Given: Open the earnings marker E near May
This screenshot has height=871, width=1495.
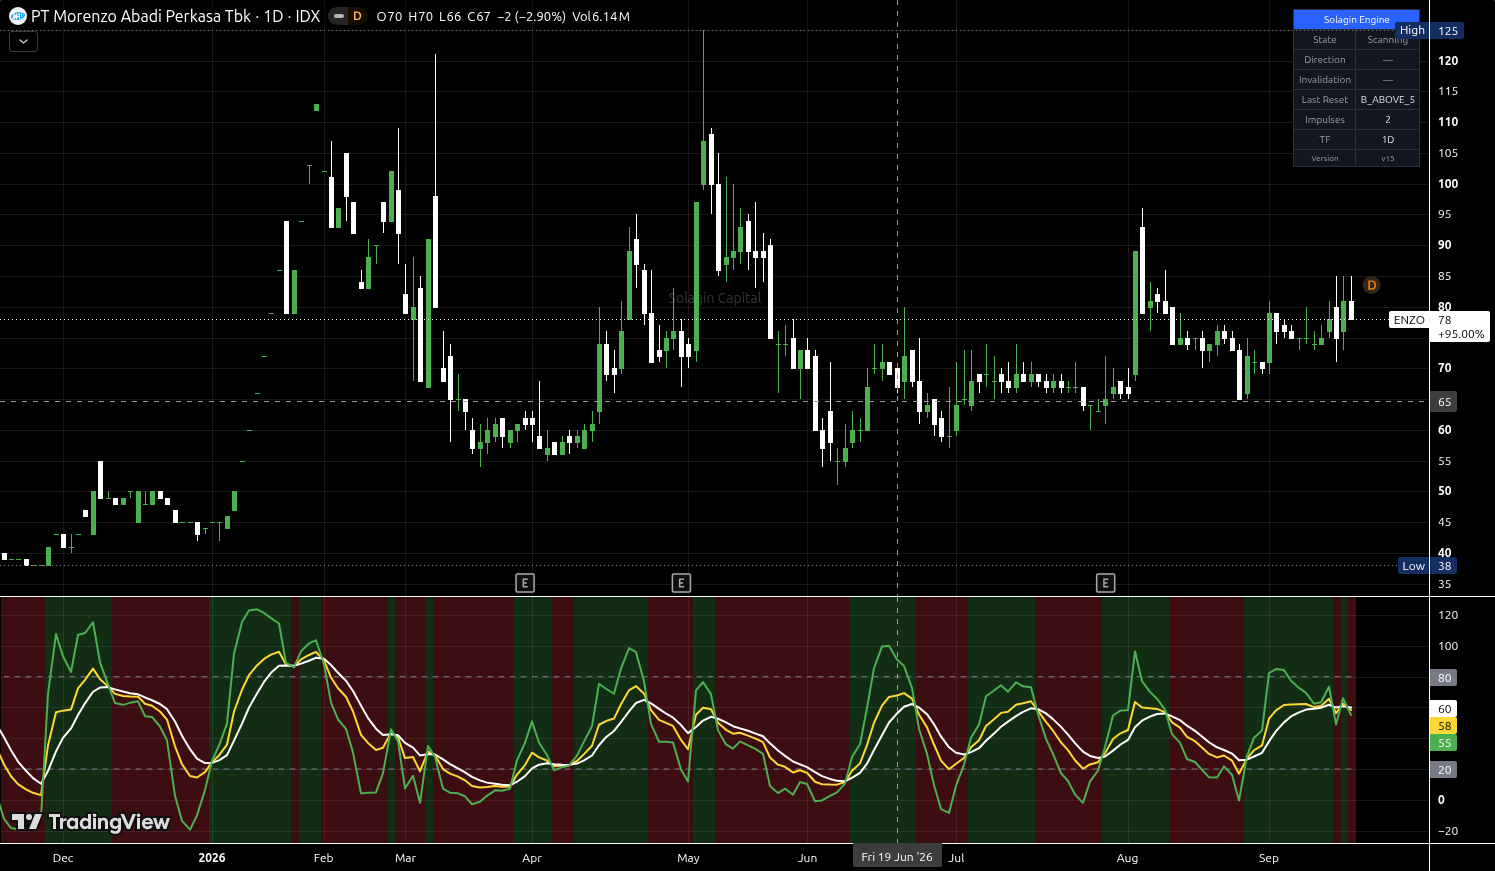Looking at the screenshot, I should (681, 583).
